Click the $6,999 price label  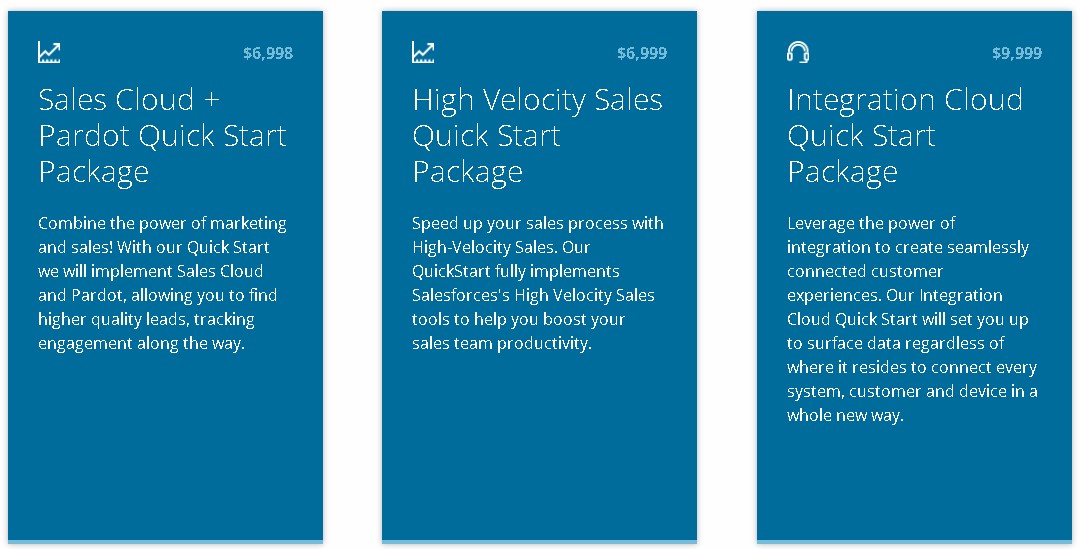[642, 53]
